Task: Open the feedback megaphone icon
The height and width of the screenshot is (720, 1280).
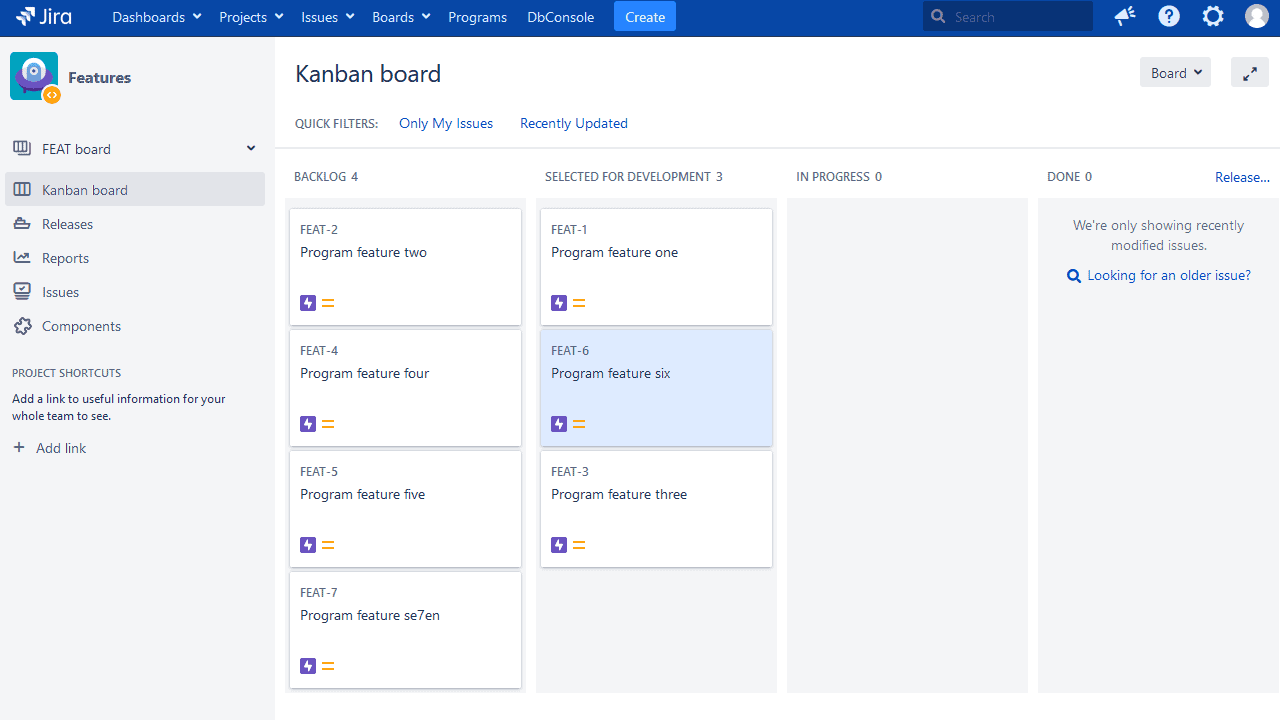Action: [x=1124, y=16]
